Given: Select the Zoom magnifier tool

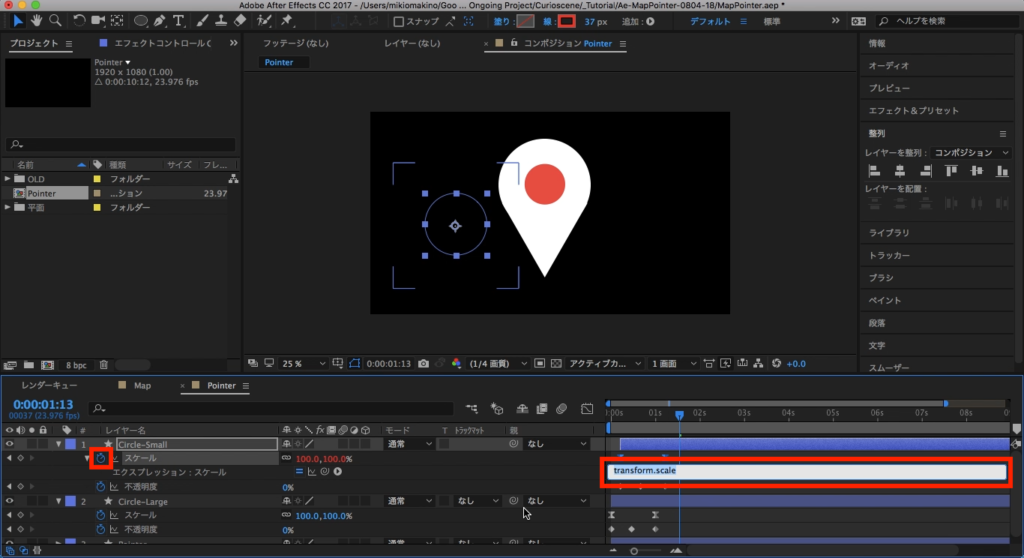Looking at the screenshot, I should point(56,21).
